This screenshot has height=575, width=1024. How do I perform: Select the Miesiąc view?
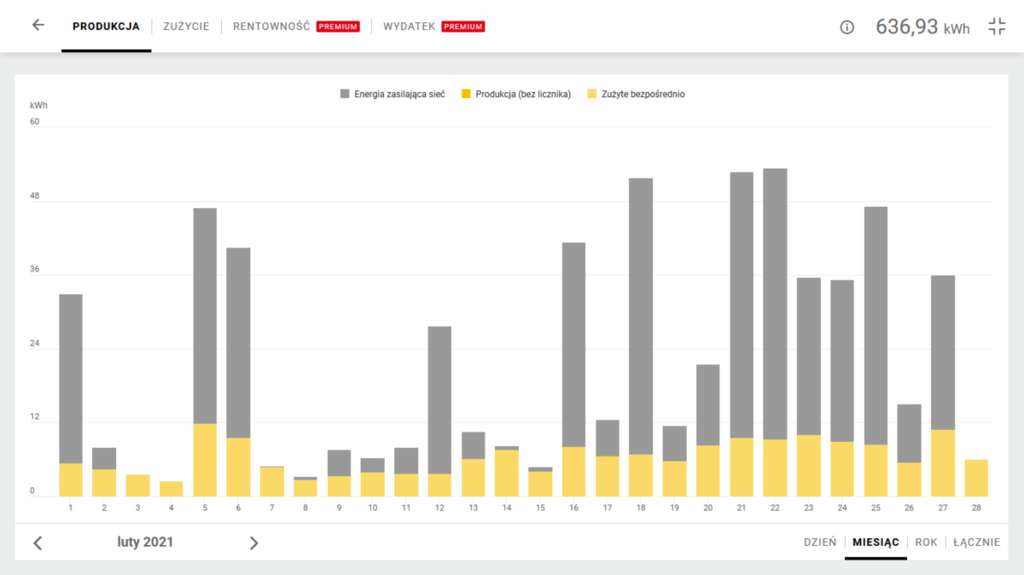[x=875, y=542]
